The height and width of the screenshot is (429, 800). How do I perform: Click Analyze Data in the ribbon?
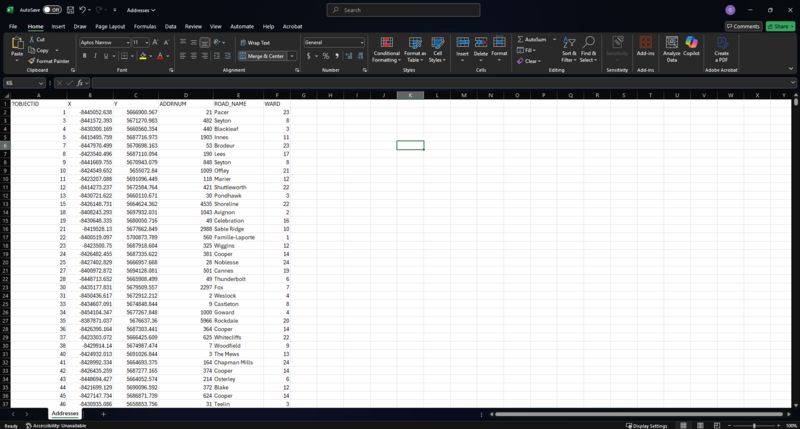click(671, 49)
